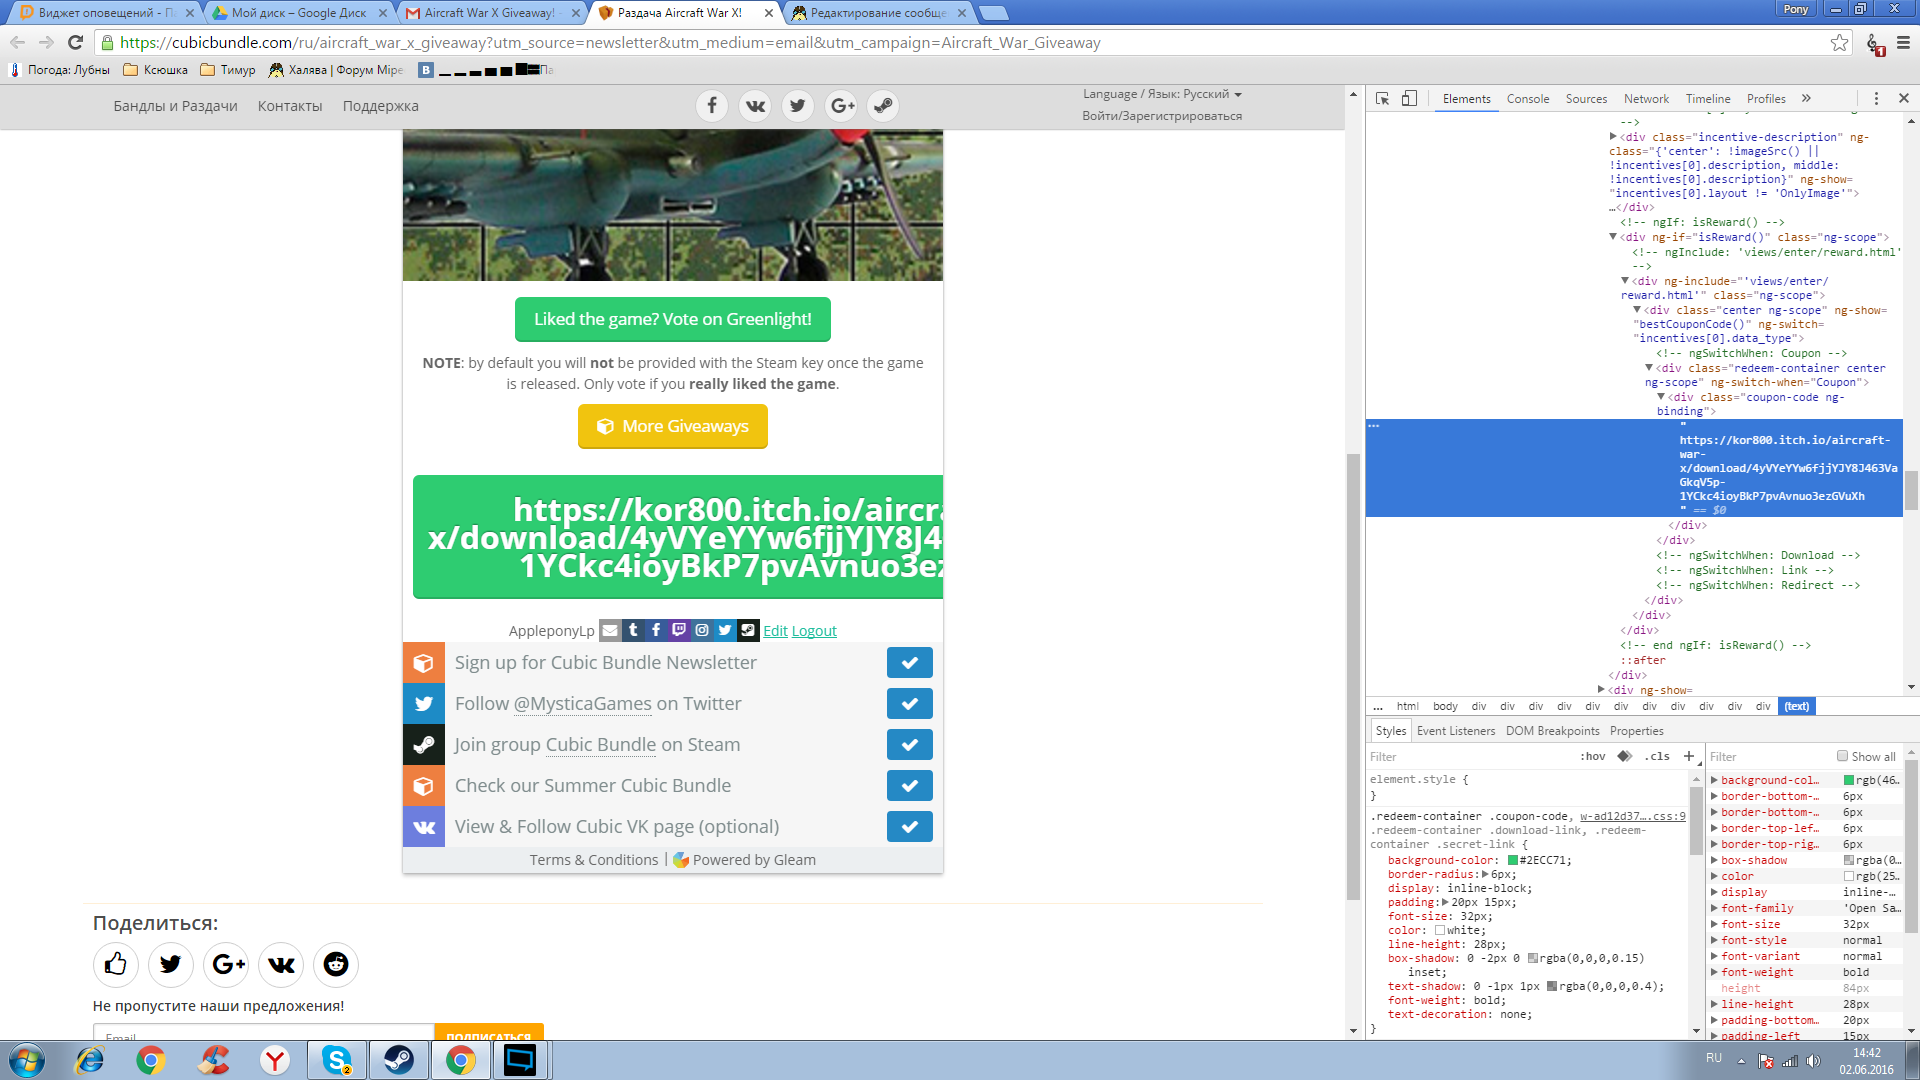This screenshot has width=1920, height=1080.
Task: Click the Tumblr icon near AppleponyLp
Action: [x=632, y=629]
